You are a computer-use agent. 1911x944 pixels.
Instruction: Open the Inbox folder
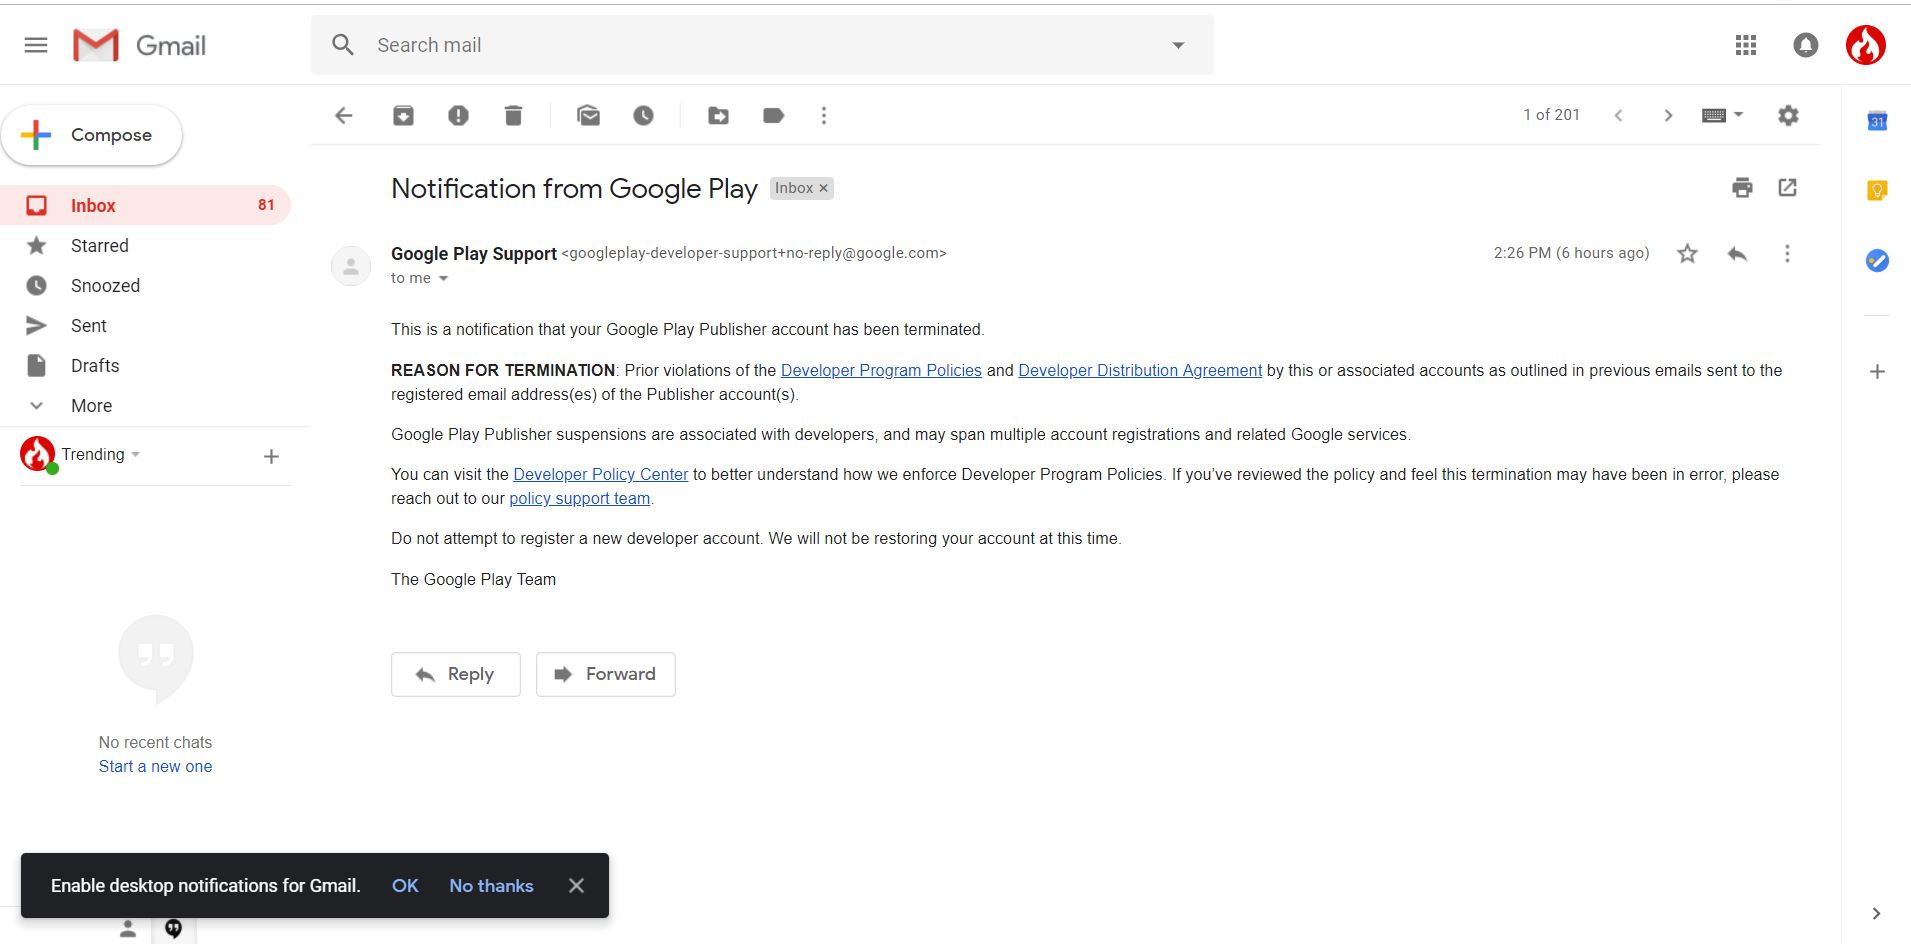(146, 205)
